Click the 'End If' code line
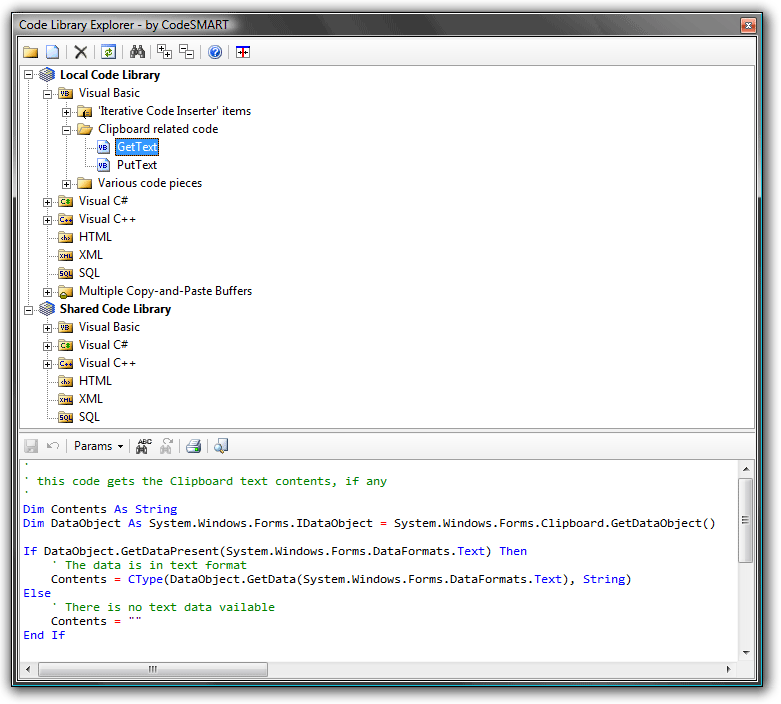This screenshot has height=704, width=781. [44, 635]
